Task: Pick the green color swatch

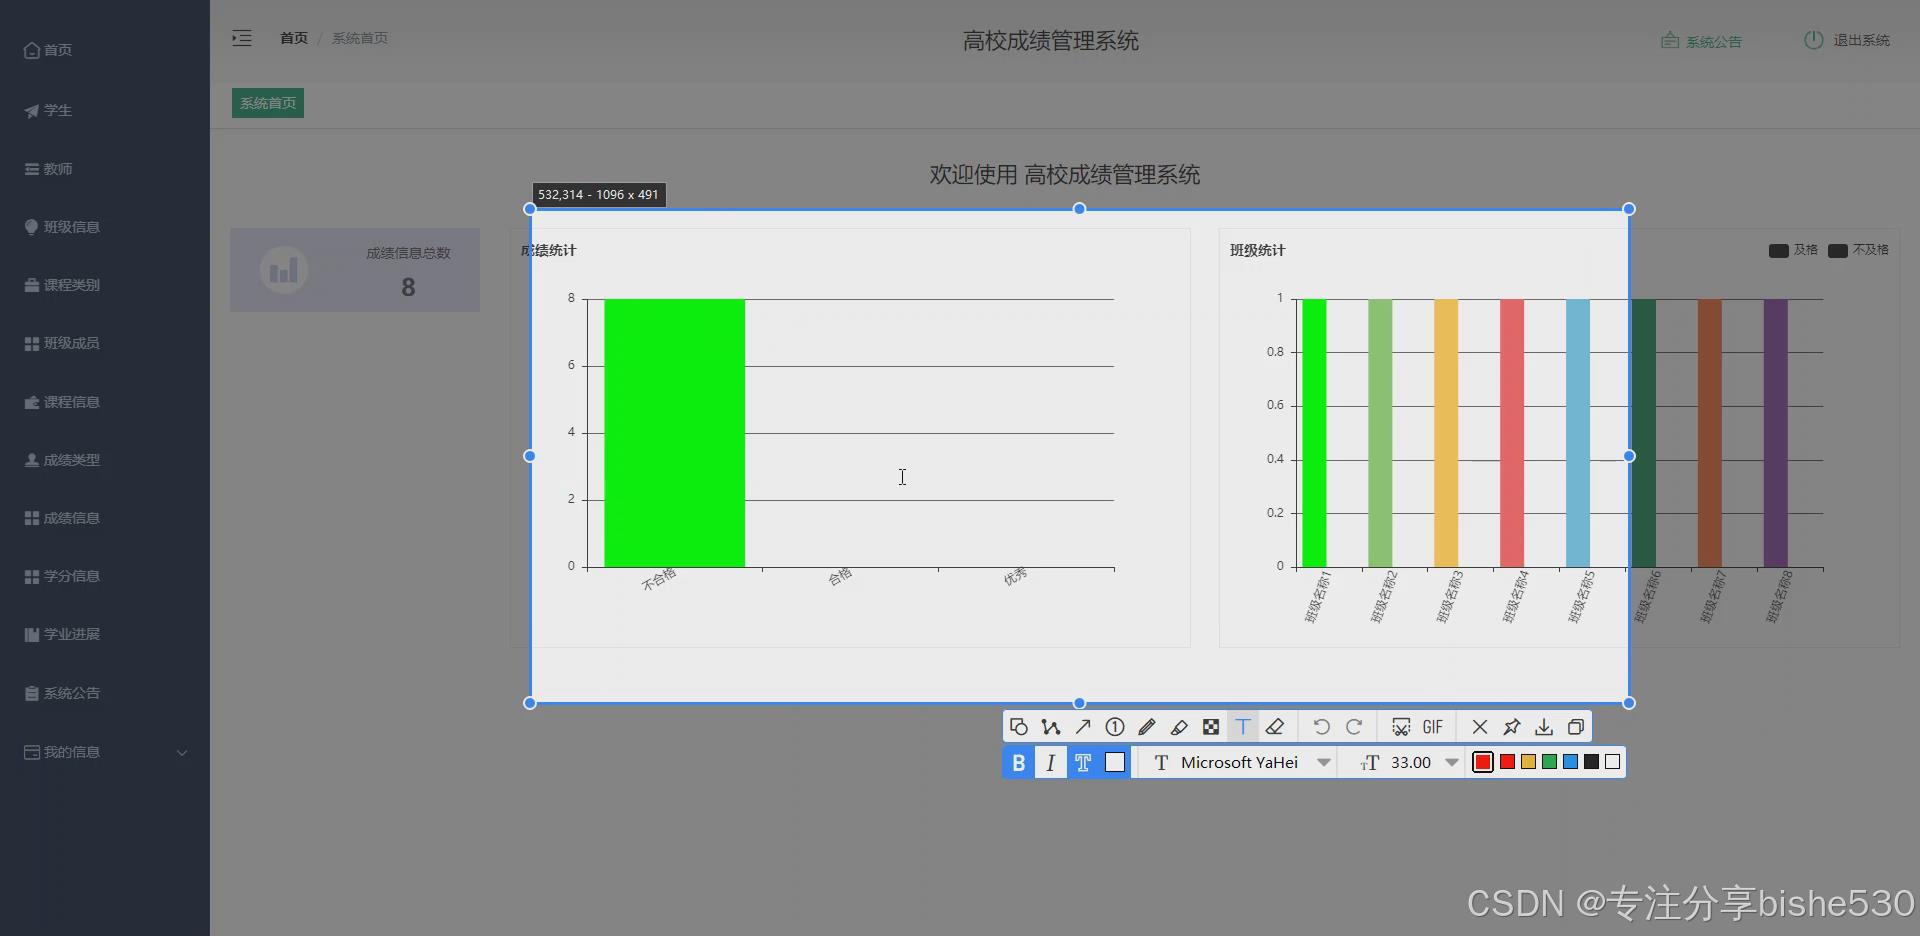Action: point(1549,762)
